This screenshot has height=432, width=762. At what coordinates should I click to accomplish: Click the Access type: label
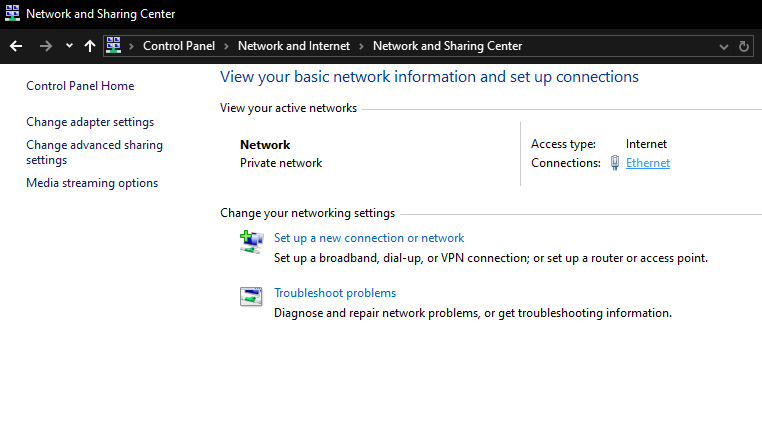tap(563, 144)
